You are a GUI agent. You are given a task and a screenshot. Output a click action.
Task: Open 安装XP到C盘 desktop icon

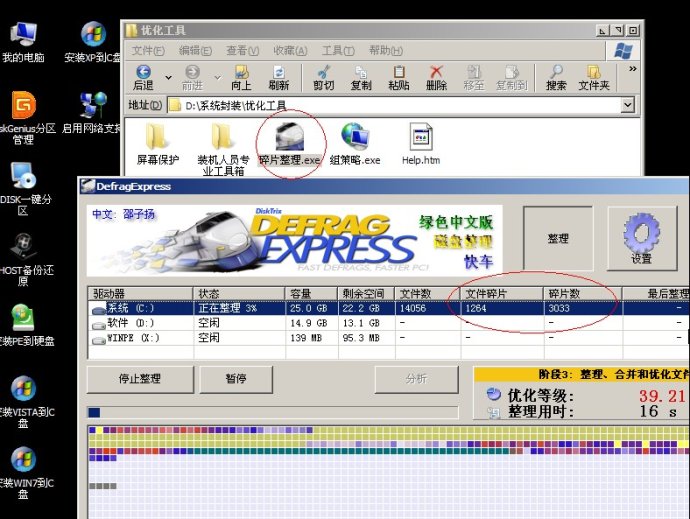[x=92, y=42]
